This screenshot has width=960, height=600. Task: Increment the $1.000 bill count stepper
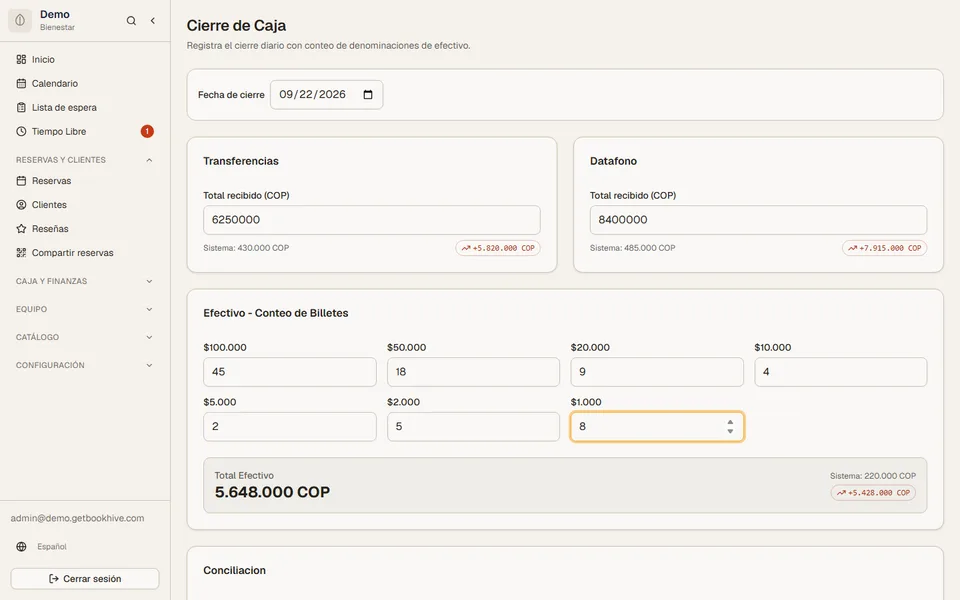click(730, 422)
